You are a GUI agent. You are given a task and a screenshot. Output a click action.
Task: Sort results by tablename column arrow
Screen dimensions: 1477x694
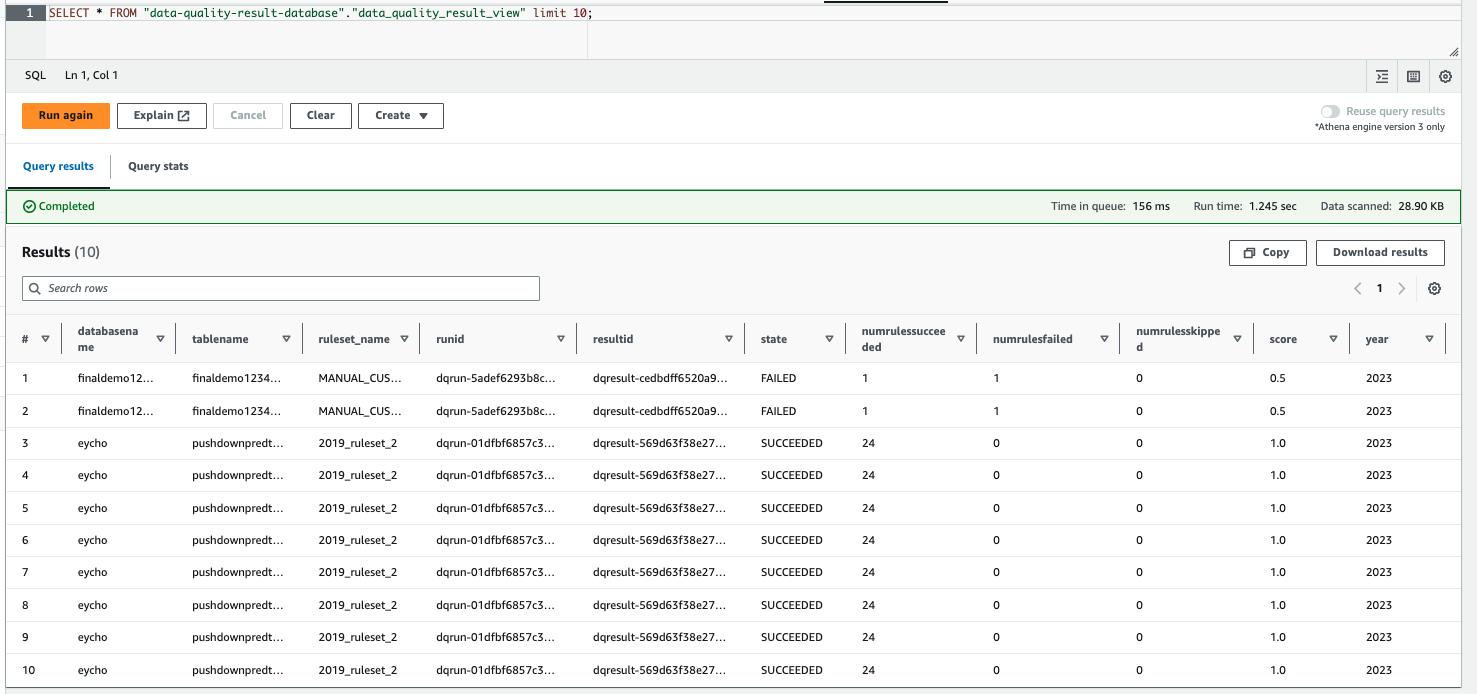(286, 339)
